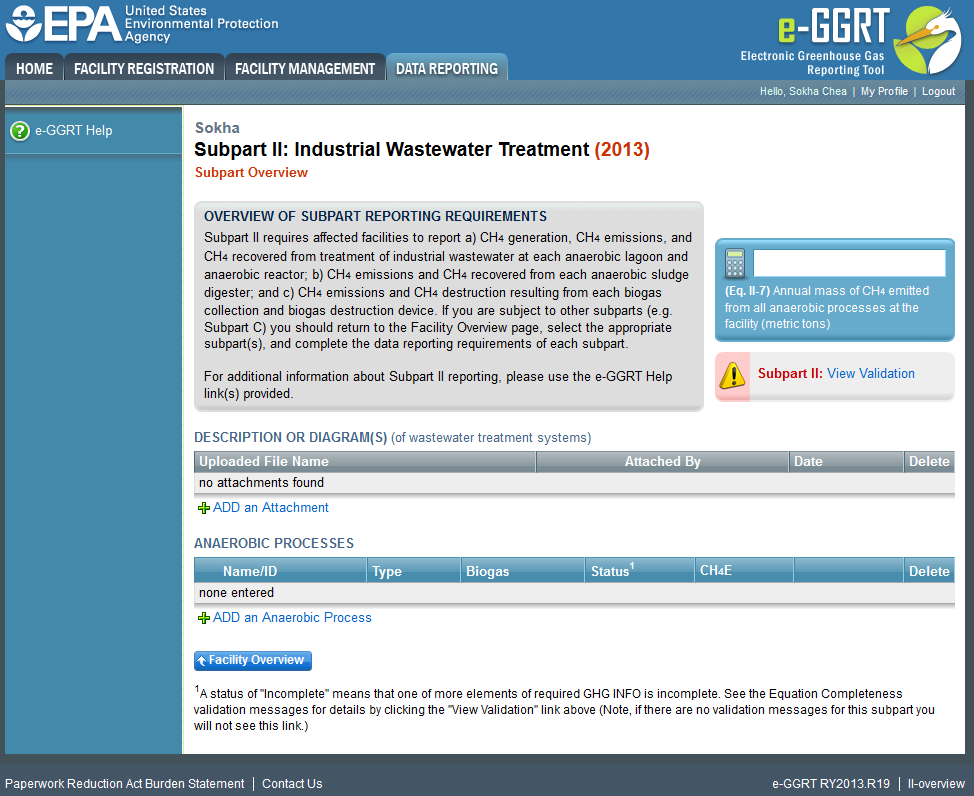The width and height of the screenshot is (974, 796).
Task: Click the CH4E column header
Action: 744,571
